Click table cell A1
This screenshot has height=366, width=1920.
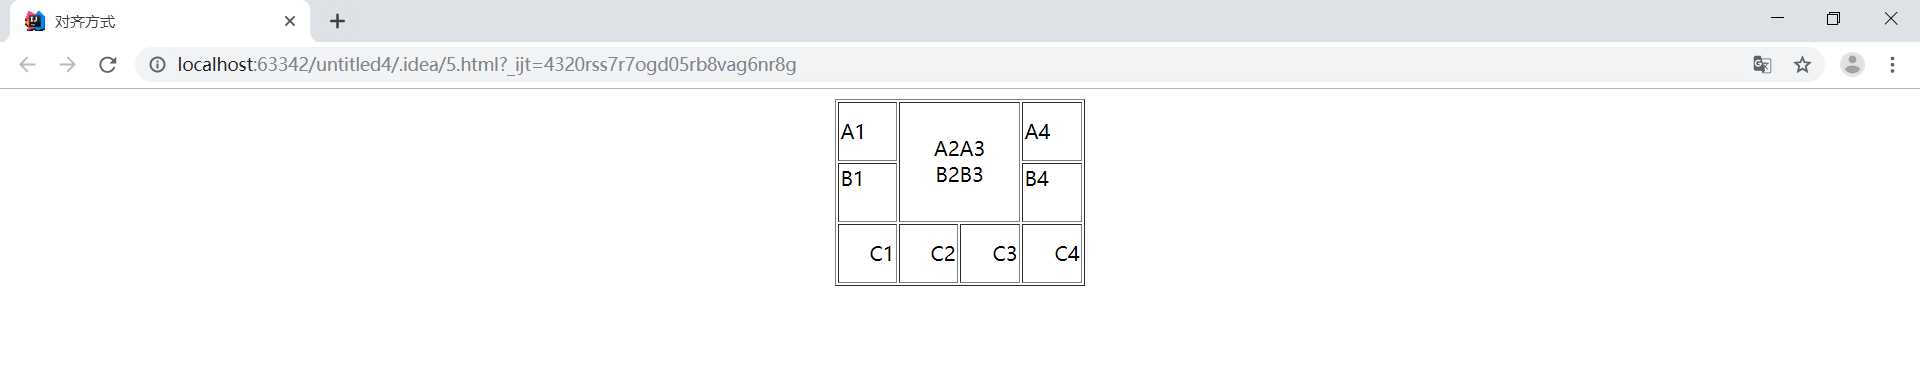[x=867, y=131]
